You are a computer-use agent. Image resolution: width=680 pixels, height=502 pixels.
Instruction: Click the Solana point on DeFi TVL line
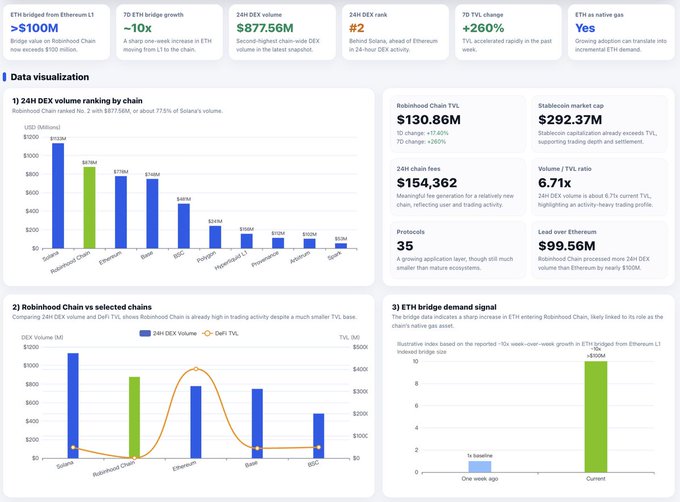click(x=73, y=447)
